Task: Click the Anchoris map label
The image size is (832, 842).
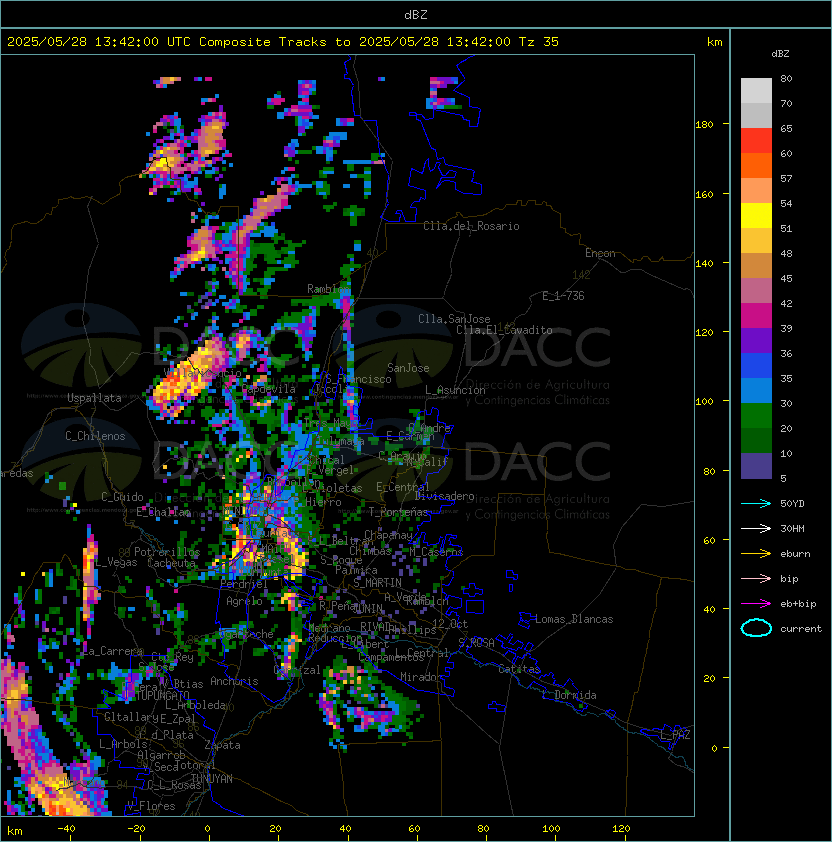Action: 234,681
